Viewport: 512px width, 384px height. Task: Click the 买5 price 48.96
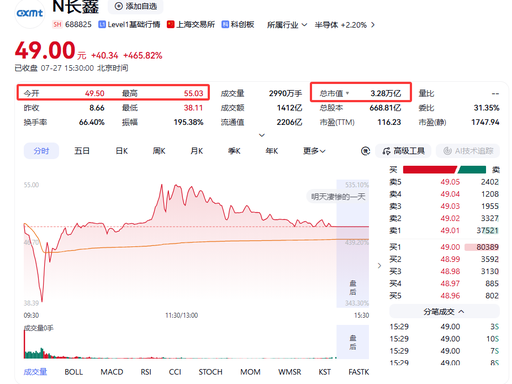450,296
